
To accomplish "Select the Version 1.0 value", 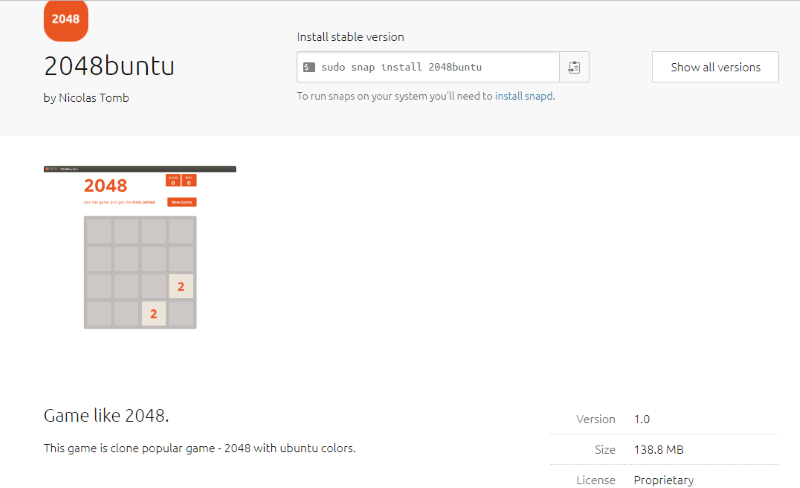I will [642, 419].
